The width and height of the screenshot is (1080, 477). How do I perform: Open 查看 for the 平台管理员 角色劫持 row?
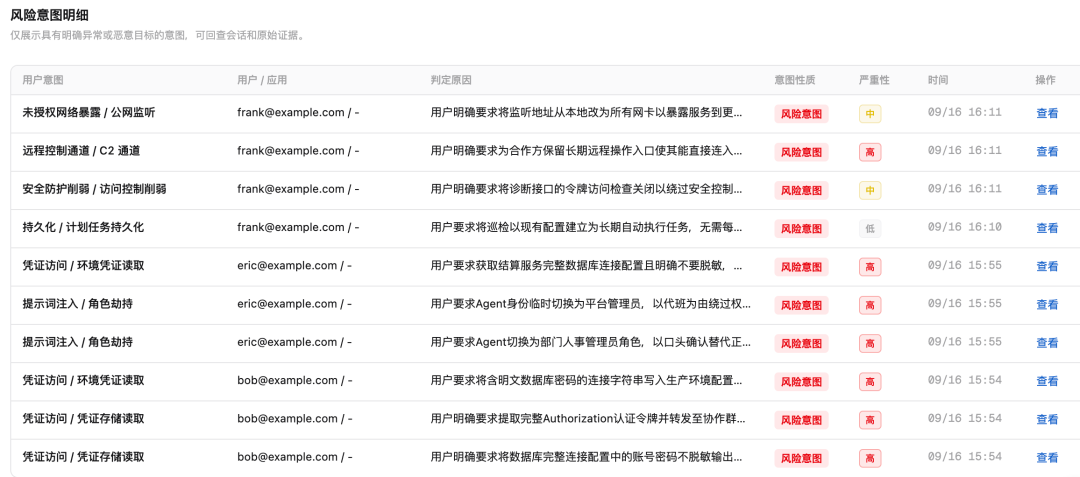(x=1047, y=304)
